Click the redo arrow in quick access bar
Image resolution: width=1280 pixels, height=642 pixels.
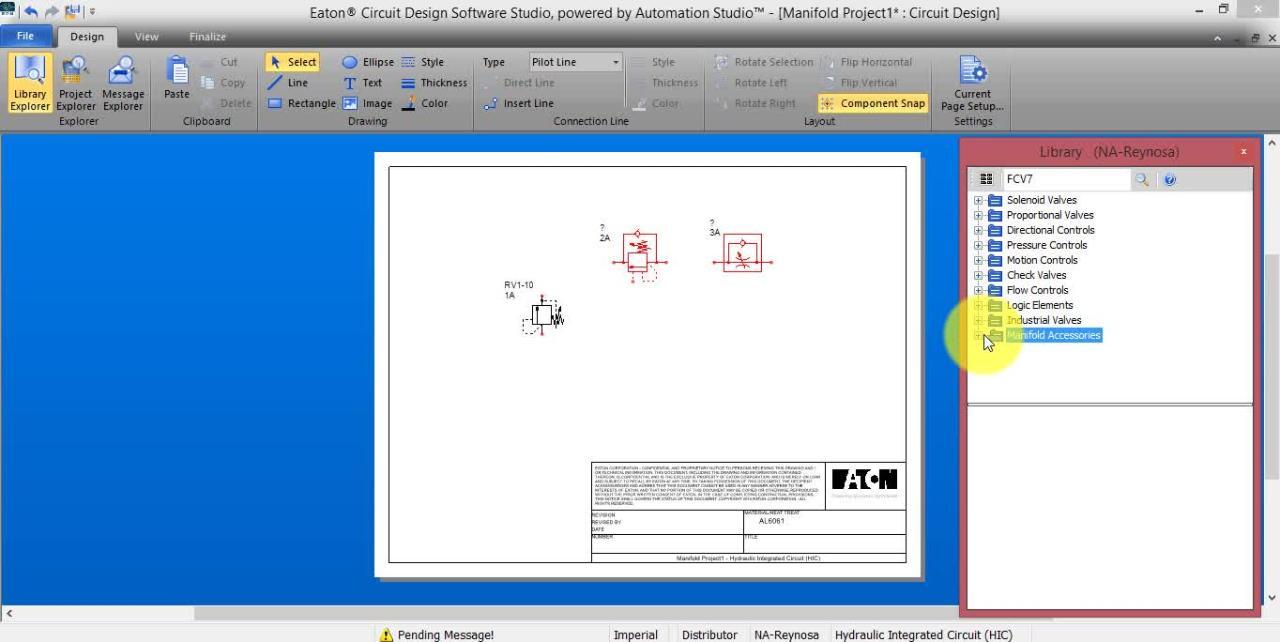click(50, 12)
